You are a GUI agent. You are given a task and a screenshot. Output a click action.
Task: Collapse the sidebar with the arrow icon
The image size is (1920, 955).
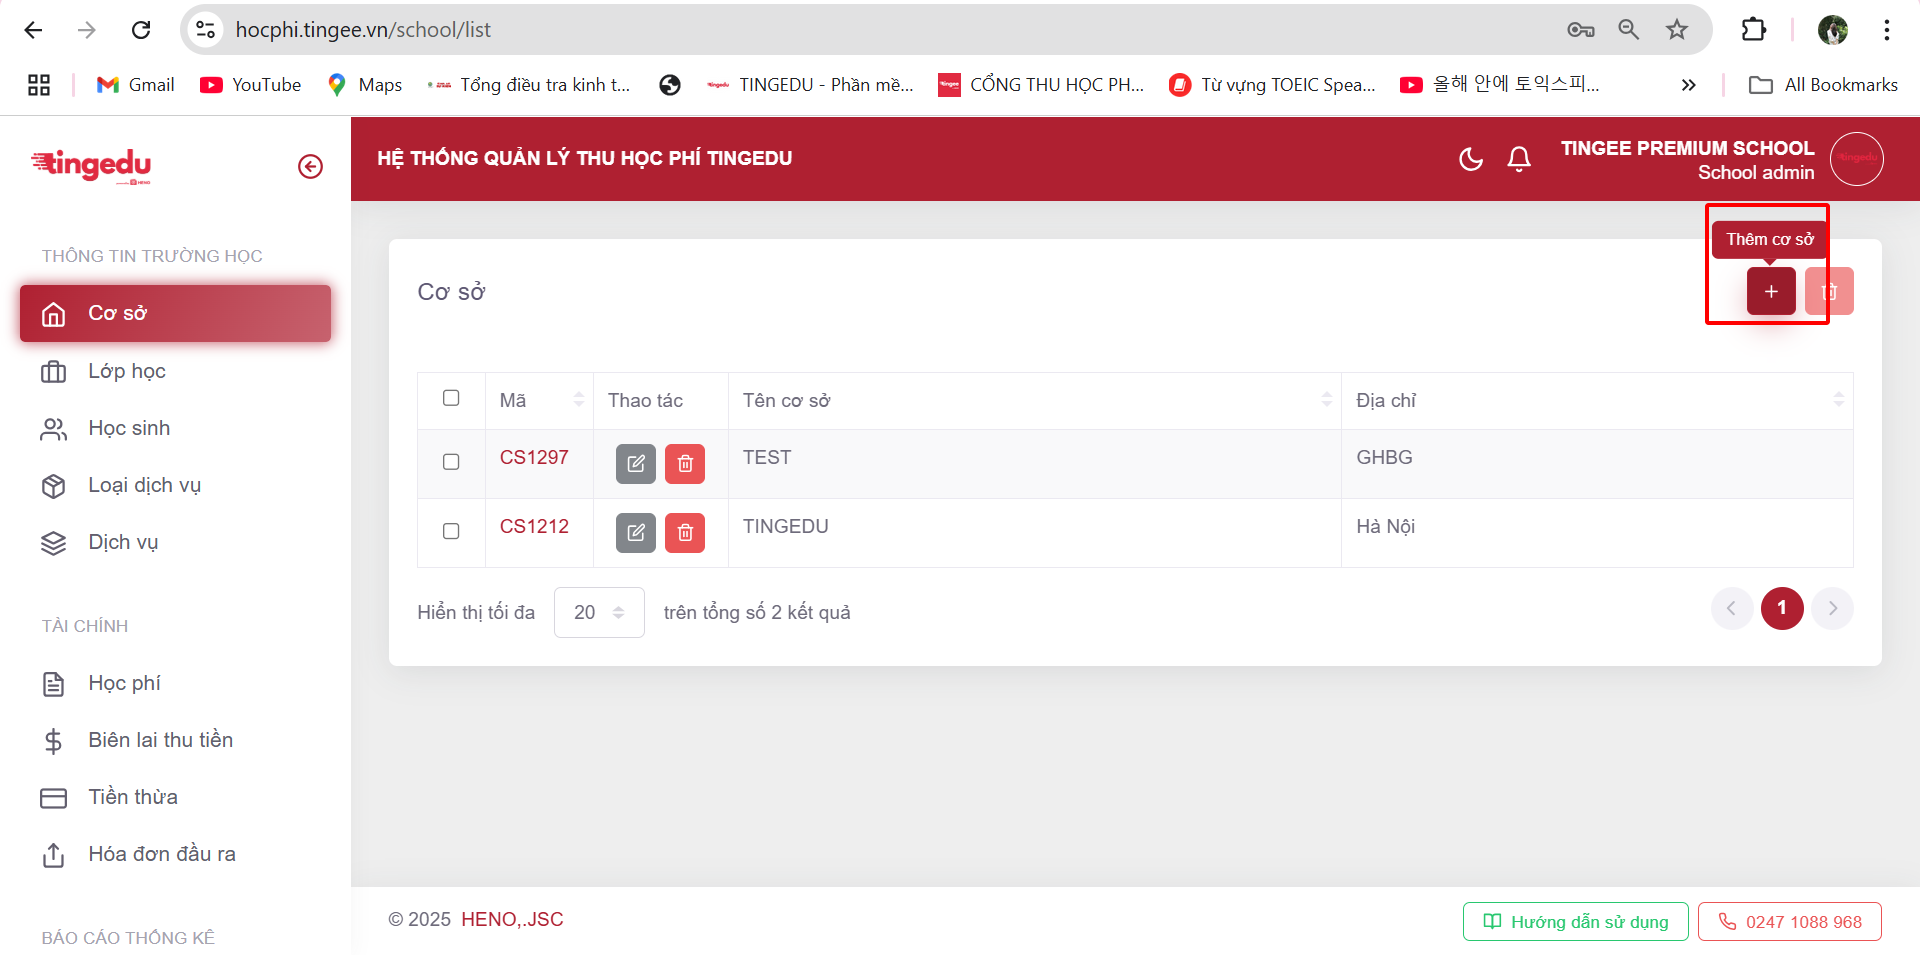tap(310, 167)
